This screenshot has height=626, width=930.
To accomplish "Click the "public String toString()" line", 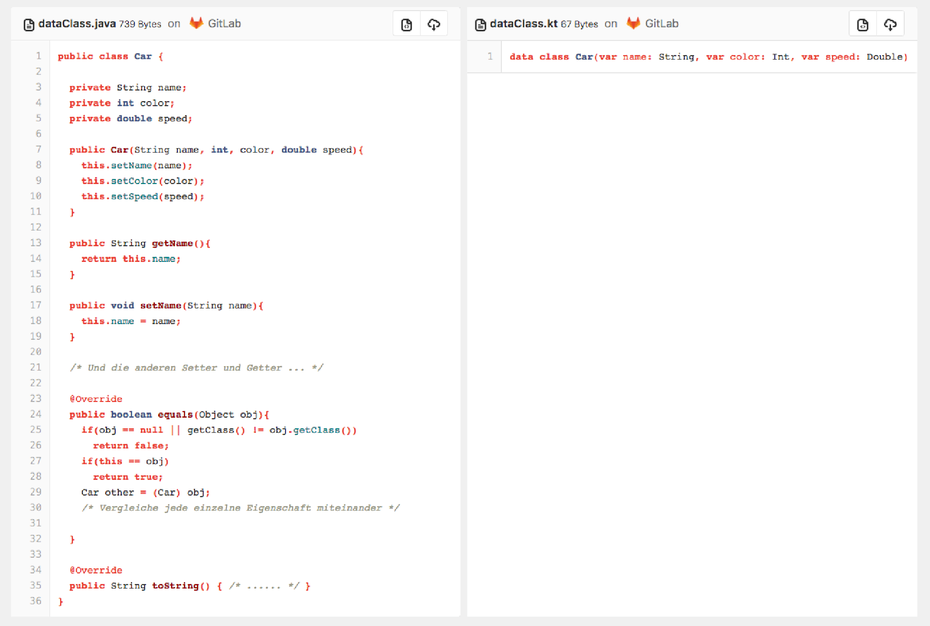I will 190,586.
